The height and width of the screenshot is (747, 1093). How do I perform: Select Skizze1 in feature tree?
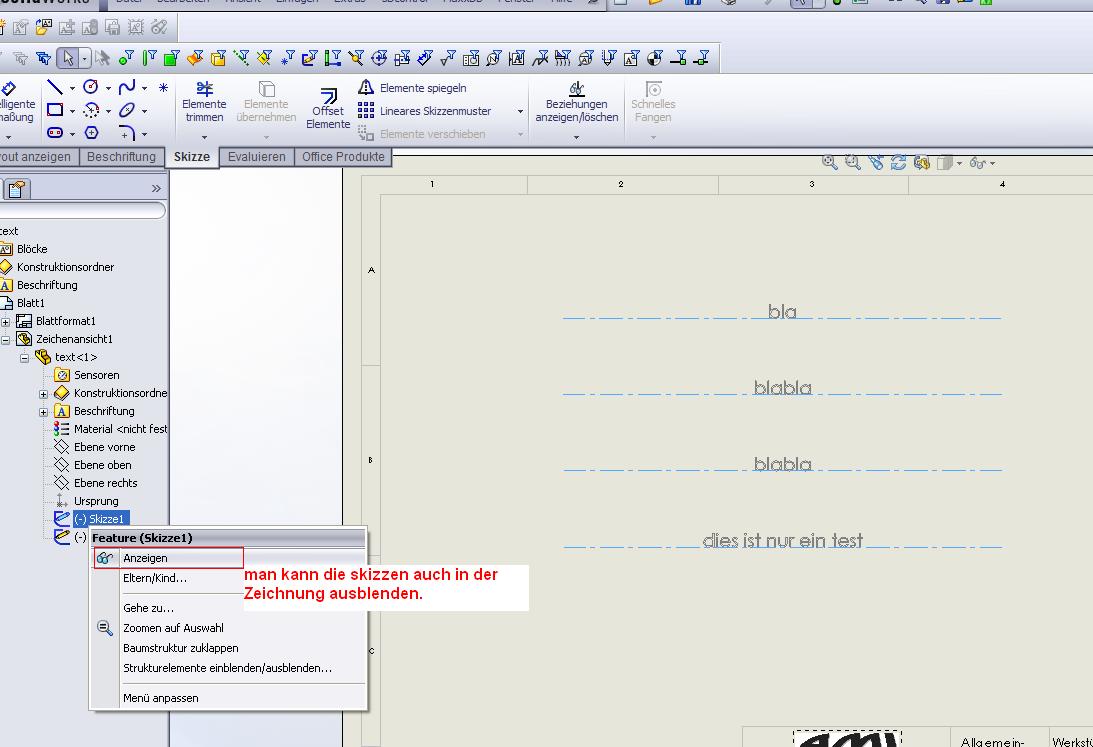(101, 519)
